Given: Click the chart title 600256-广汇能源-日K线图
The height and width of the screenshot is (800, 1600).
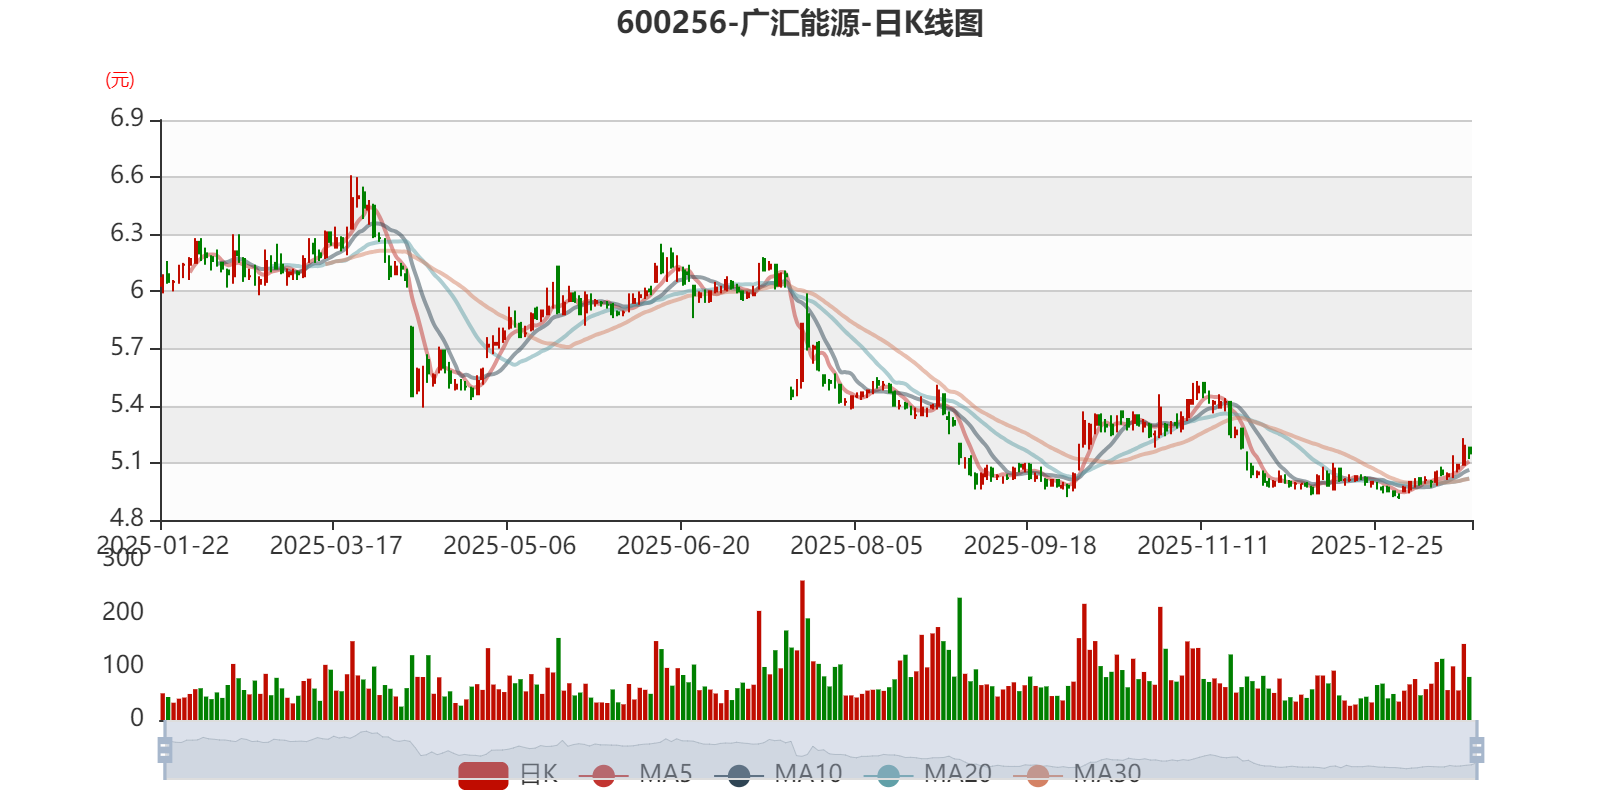Looking at the screenshot, I should pyautogui.click(x=800, y=23).
